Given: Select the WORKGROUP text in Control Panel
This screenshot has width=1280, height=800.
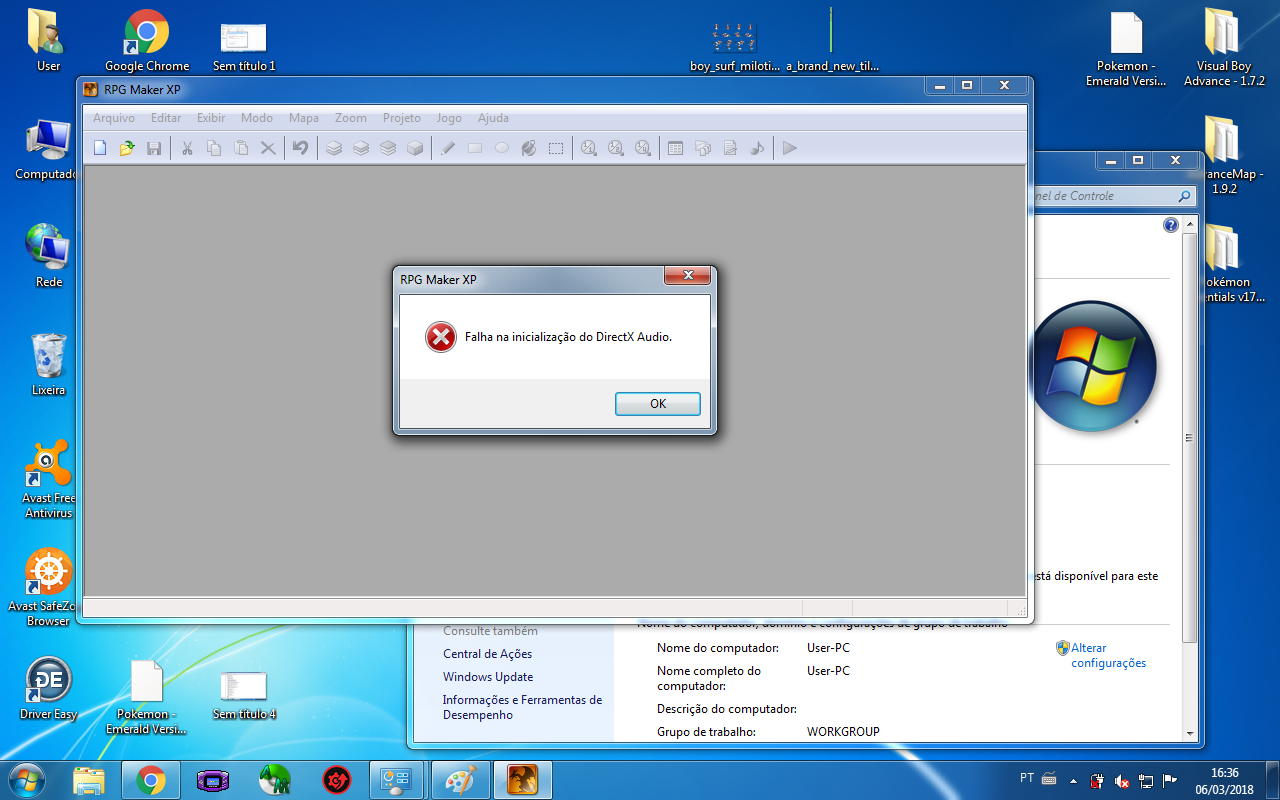Looking at the screenshot, I should (843, 732).
